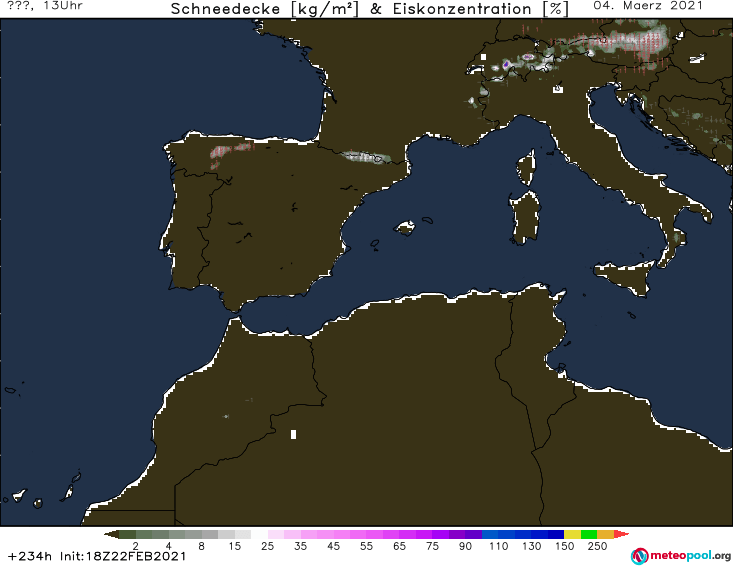Click legend value '65'
Viewport: 733px width, 566px height.
coord(399,546)
